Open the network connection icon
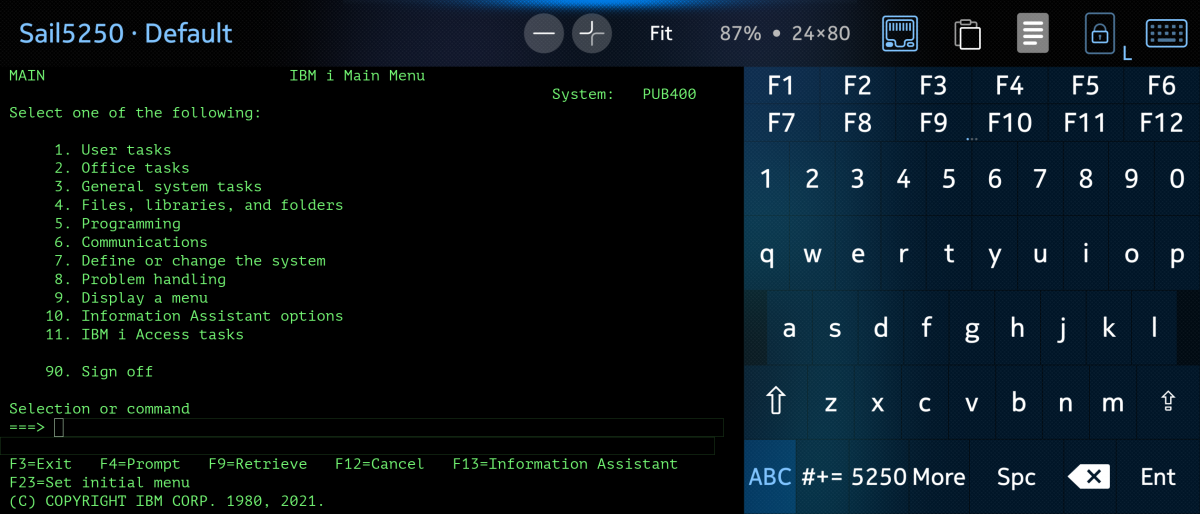1200x514 pixels. (900, 34)
